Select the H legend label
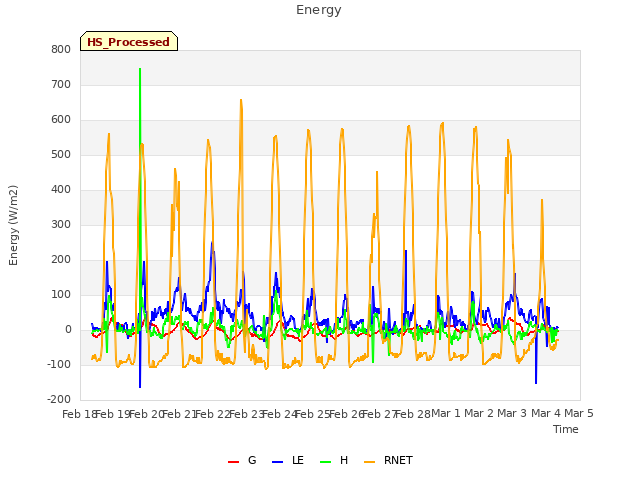This screenshot has width=640, height=480. point(344,460)
